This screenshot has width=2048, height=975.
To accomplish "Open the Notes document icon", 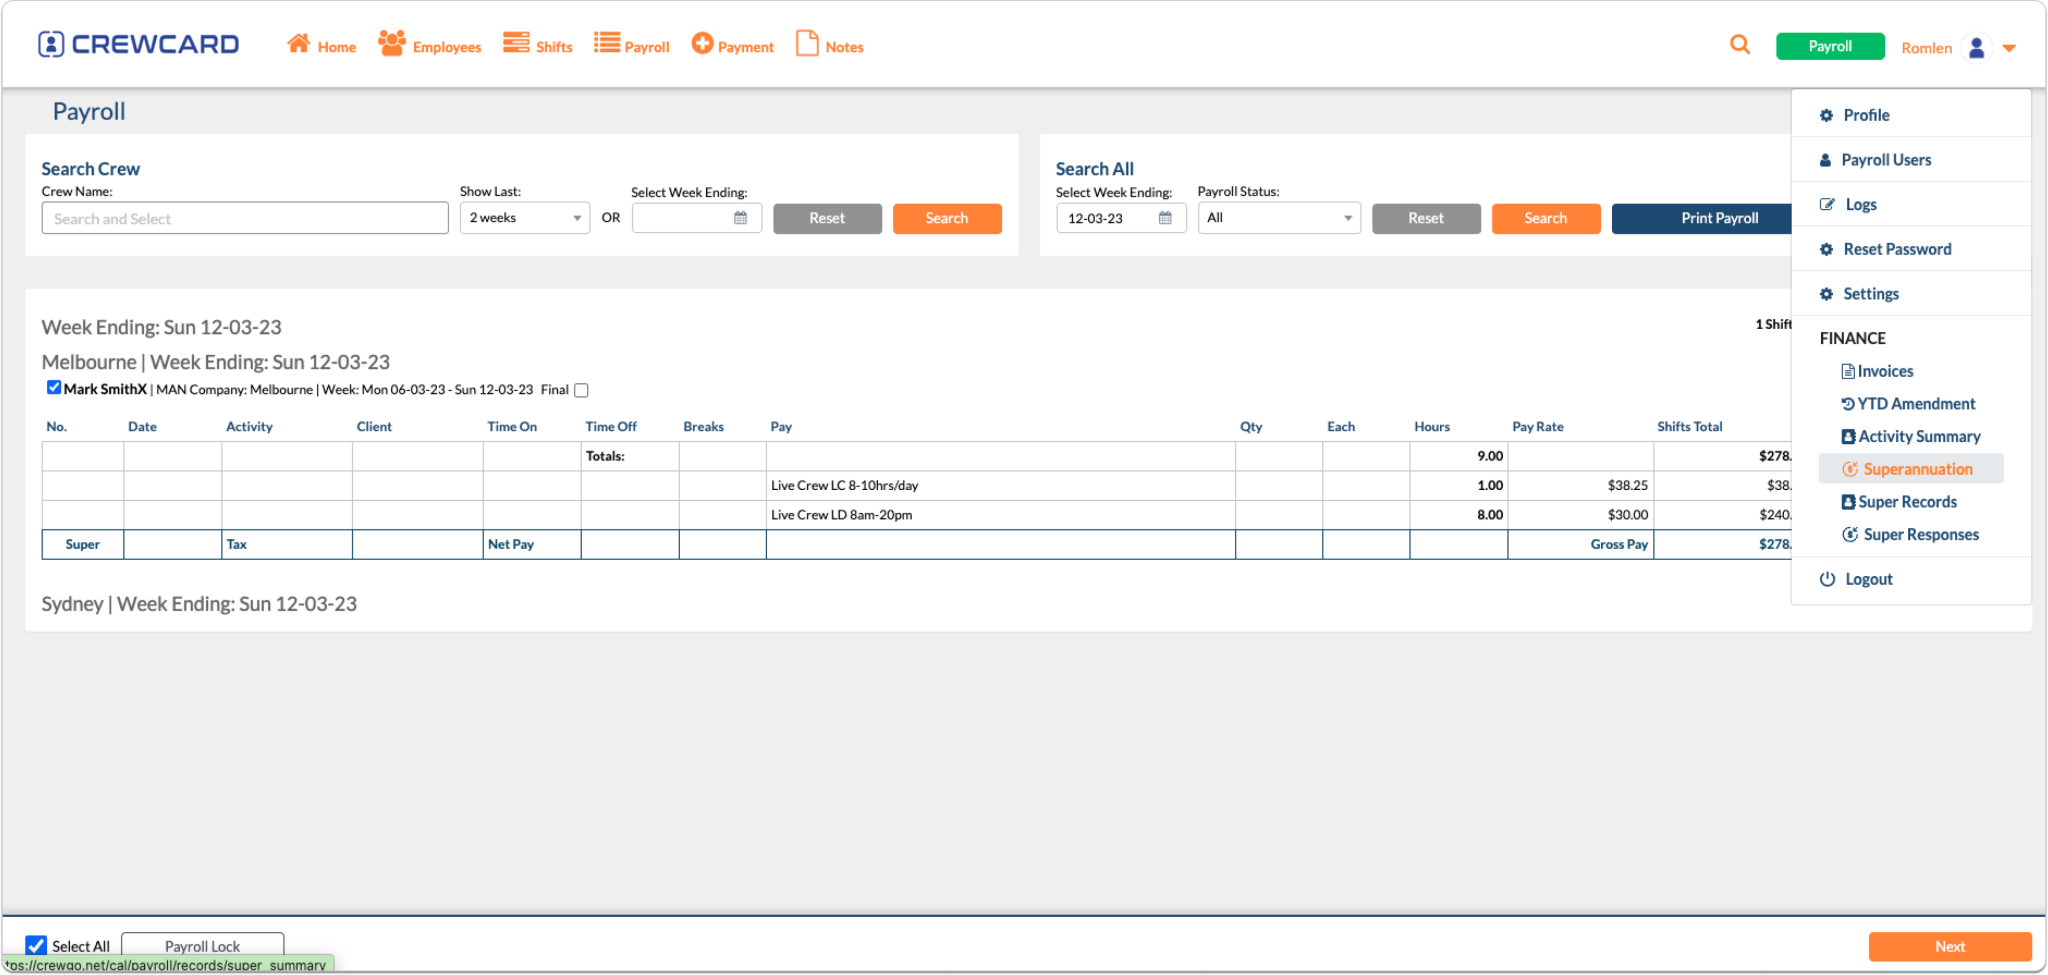I will [806, 42].
